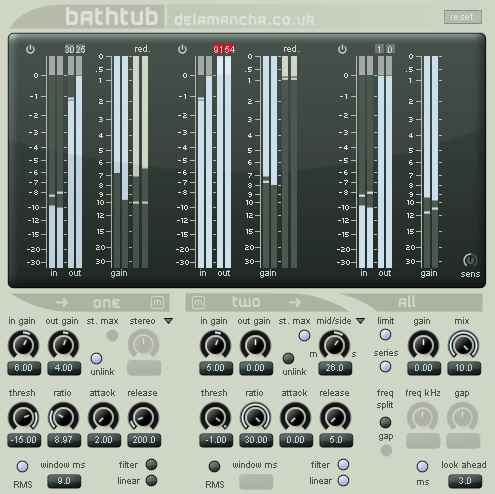Click section ONE attack value 2.00
This screenshot has height=494, width=495.
coord(104,440)
